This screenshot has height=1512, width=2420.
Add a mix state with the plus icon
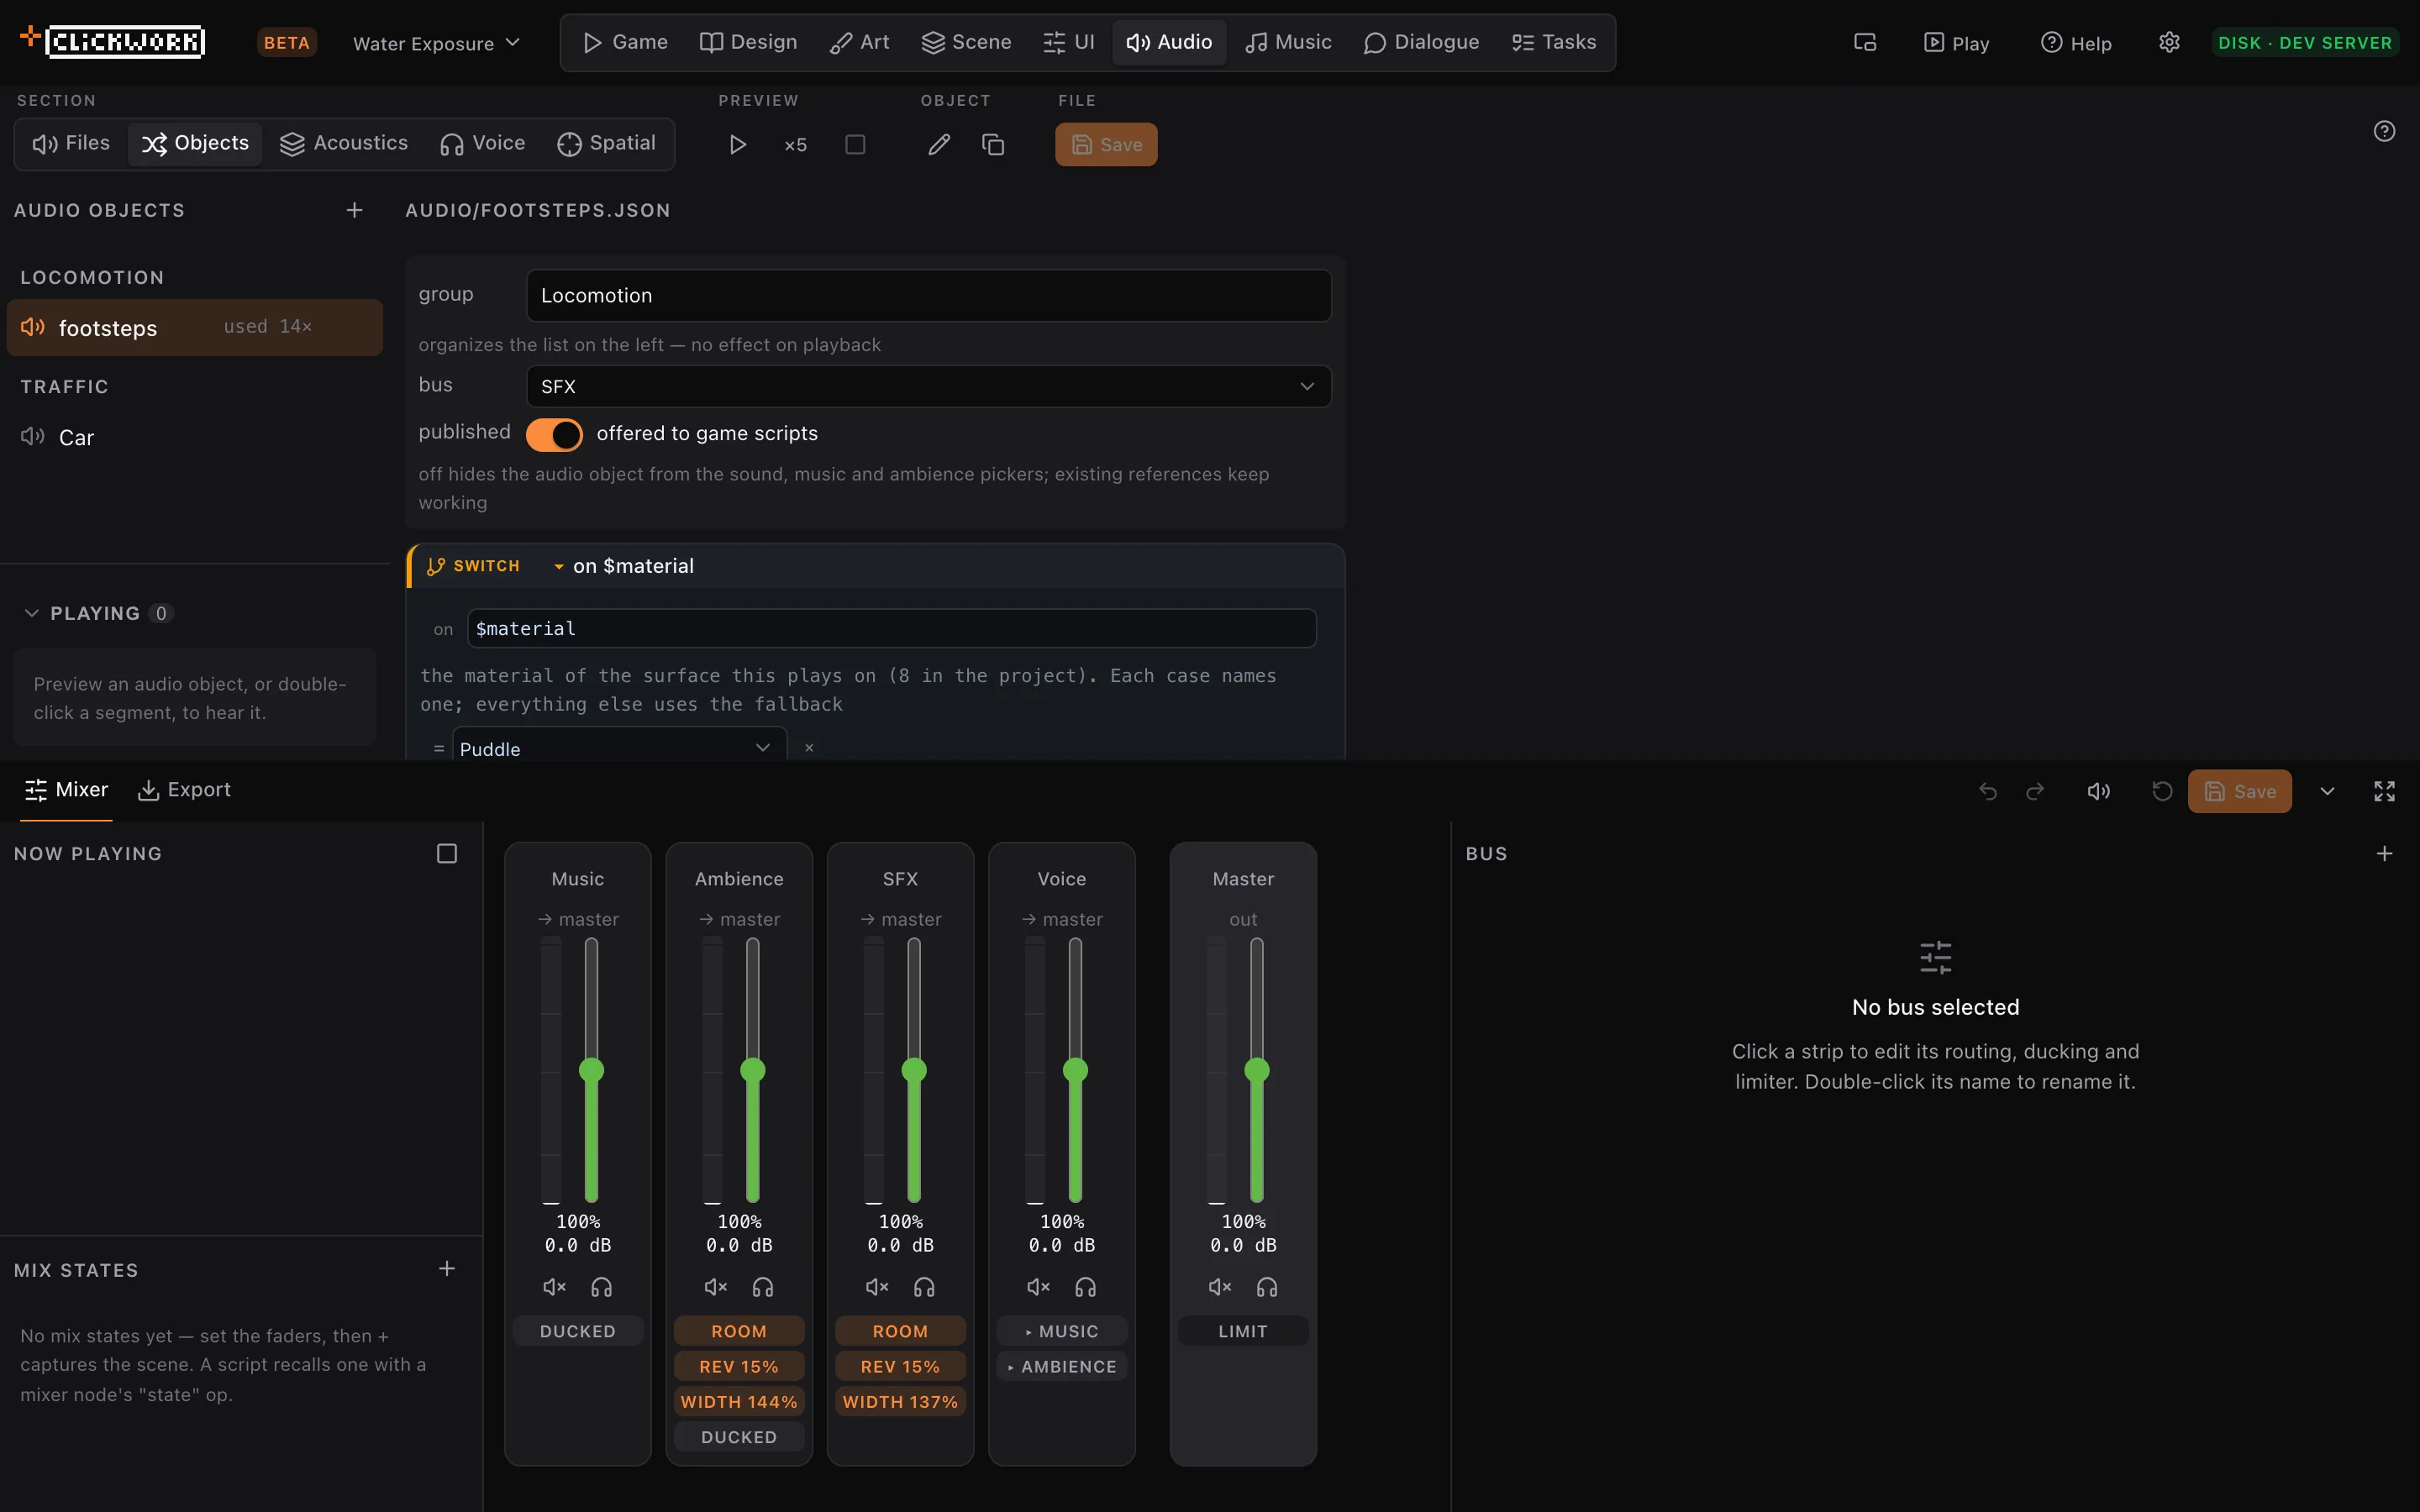447,1268
